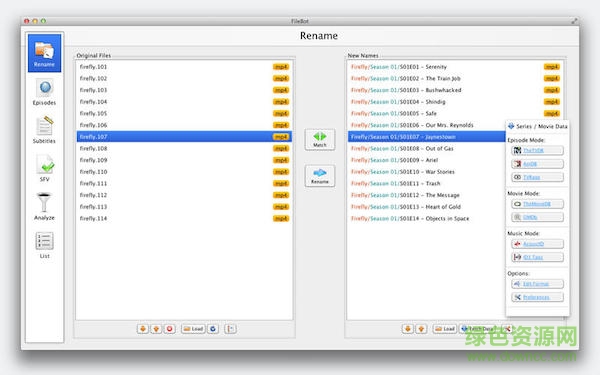Choose TheMovieDB movie source
The width and height of the screenshot is (600, 375).
click(x=537, y=204)
